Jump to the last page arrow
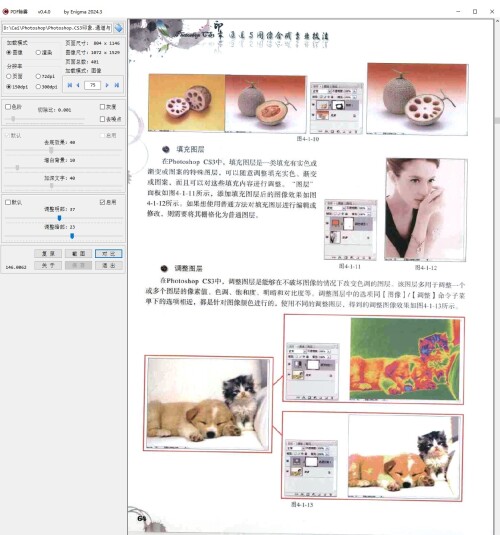This screenshot has height=535, width=500. [x=117, y=85]
